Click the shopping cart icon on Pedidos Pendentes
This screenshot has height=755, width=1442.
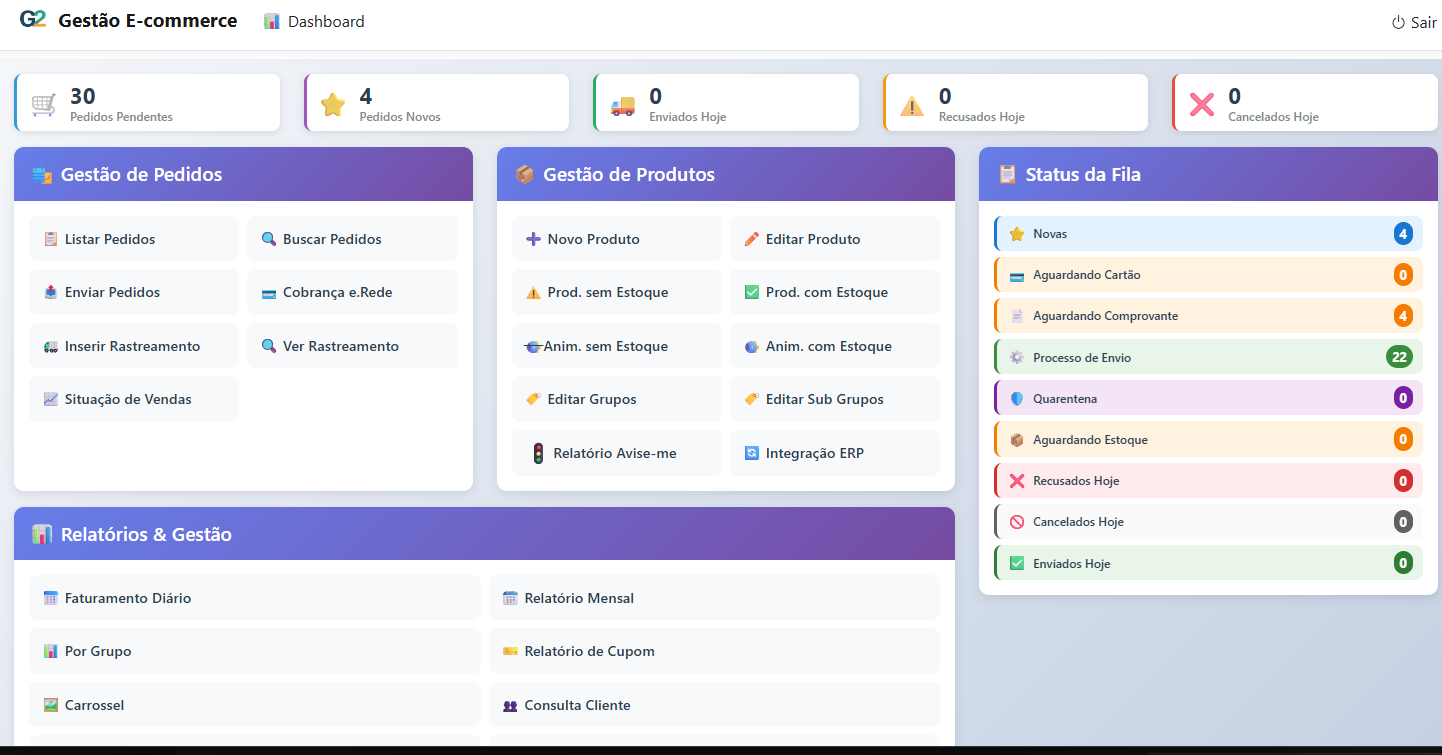[x=44, y=104]
